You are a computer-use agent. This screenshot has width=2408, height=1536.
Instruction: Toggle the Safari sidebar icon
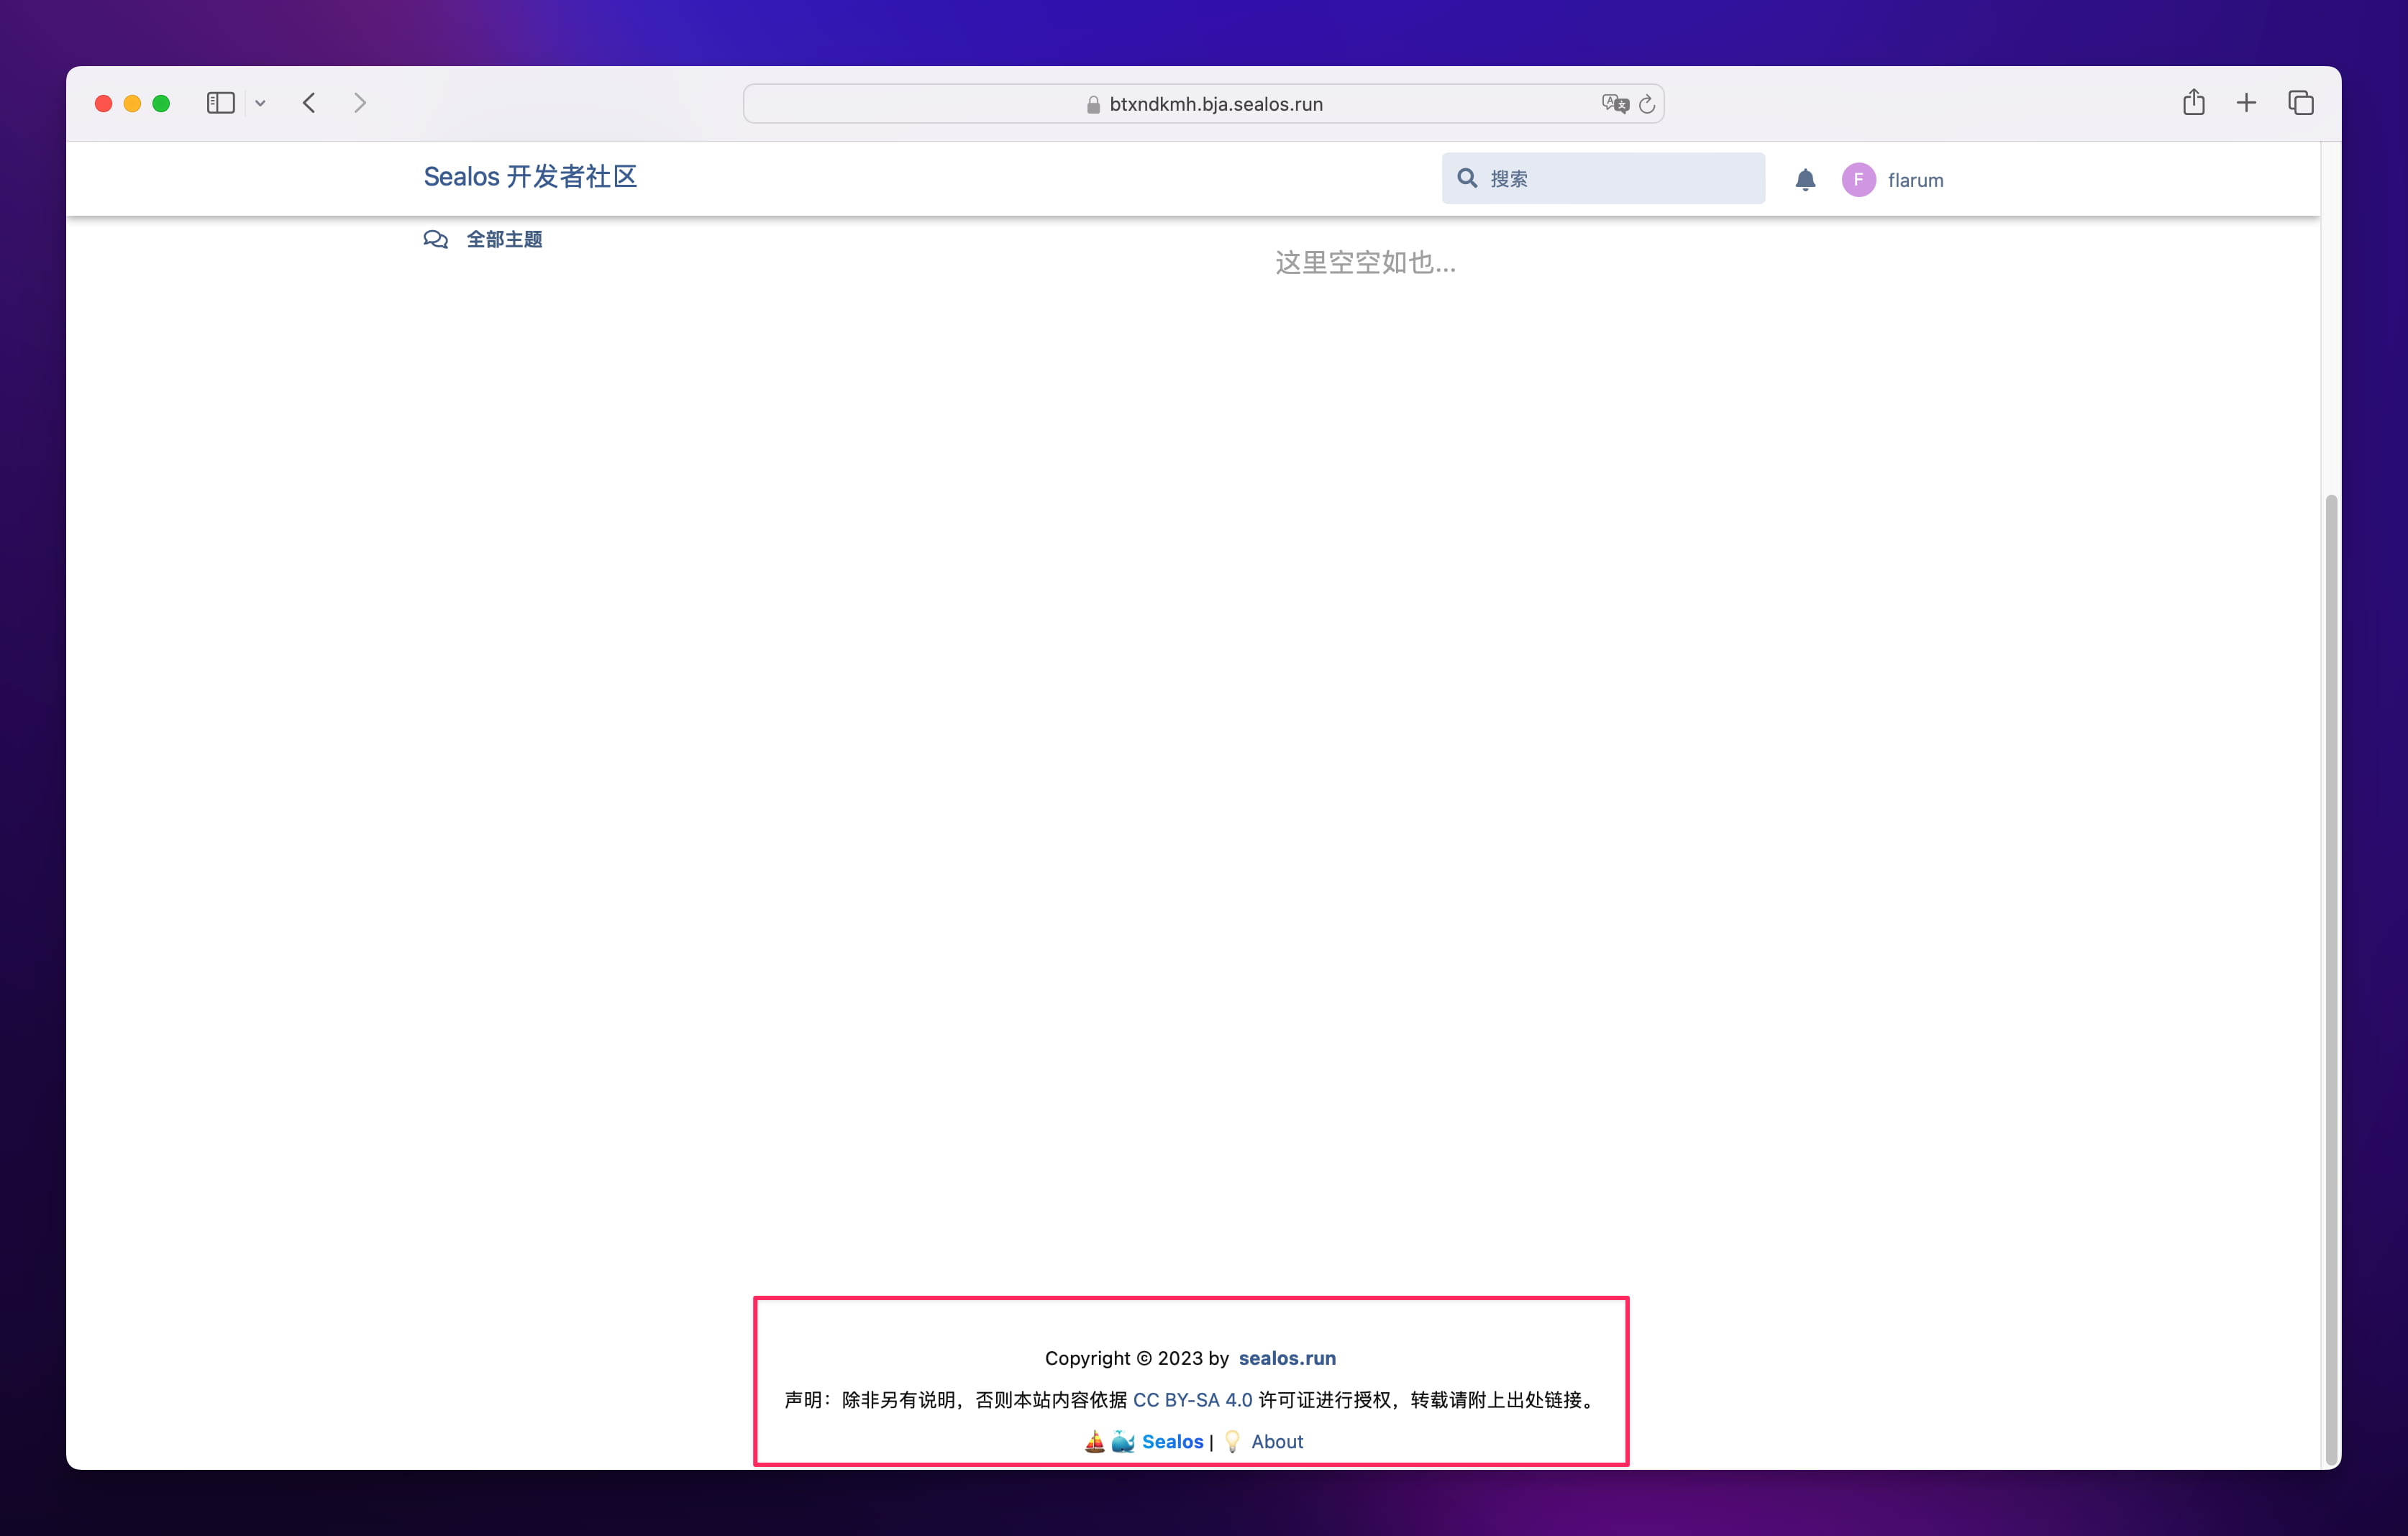(x=220, y=102)
